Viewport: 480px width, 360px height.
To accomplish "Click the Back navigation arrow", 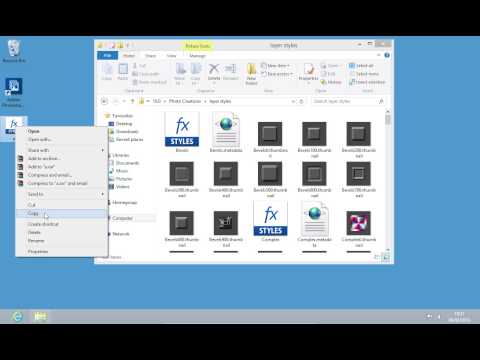I will click(104, 101).
